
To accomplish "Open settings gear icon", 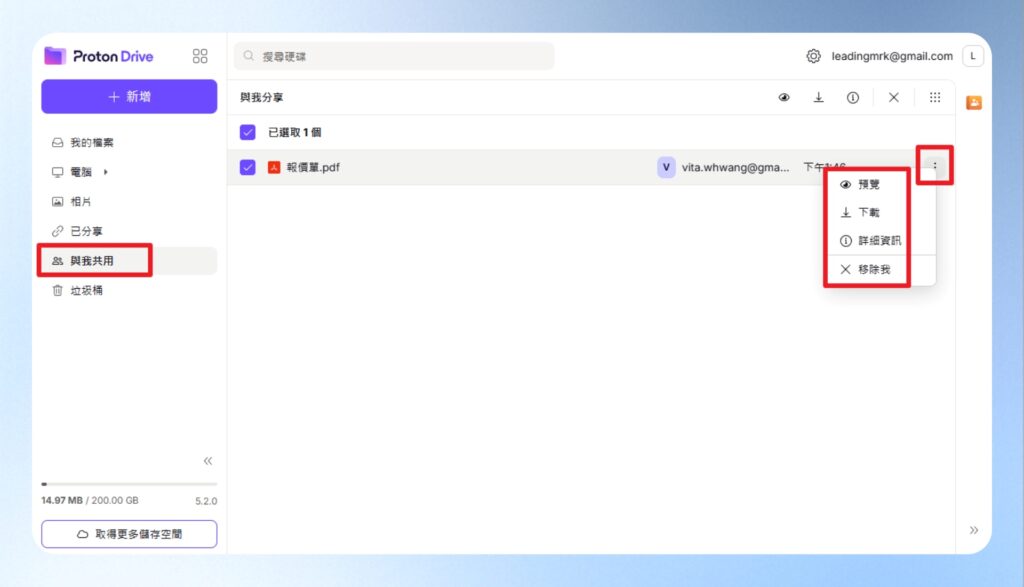I will (813, 56).
